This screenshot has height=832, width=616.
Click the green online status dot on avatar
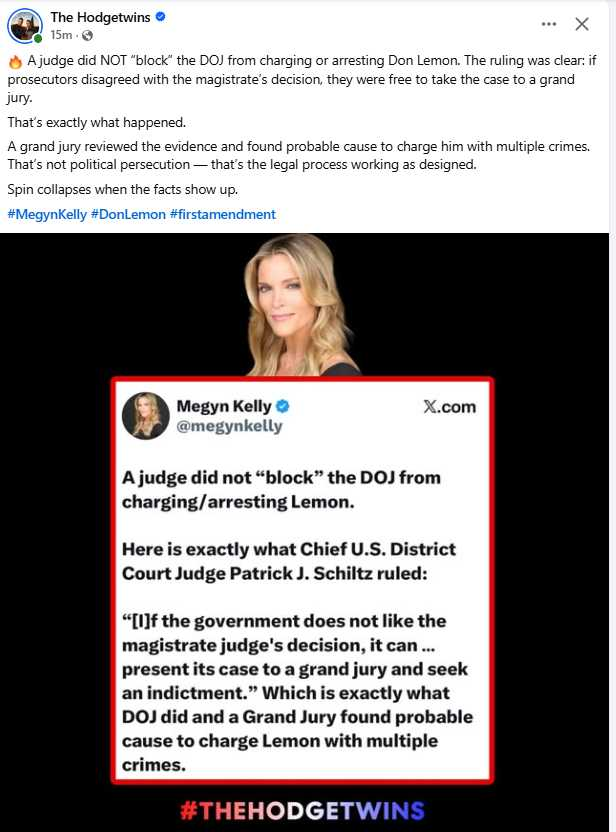coord(38,39)
